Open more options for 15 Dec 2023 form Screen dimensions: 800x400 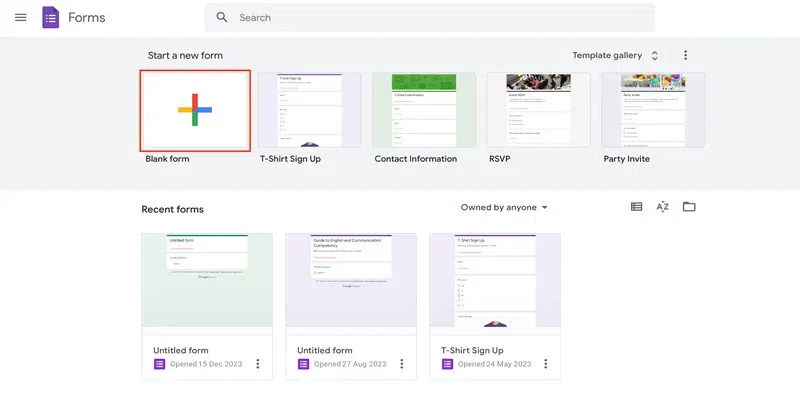click(x=258, y=364)
